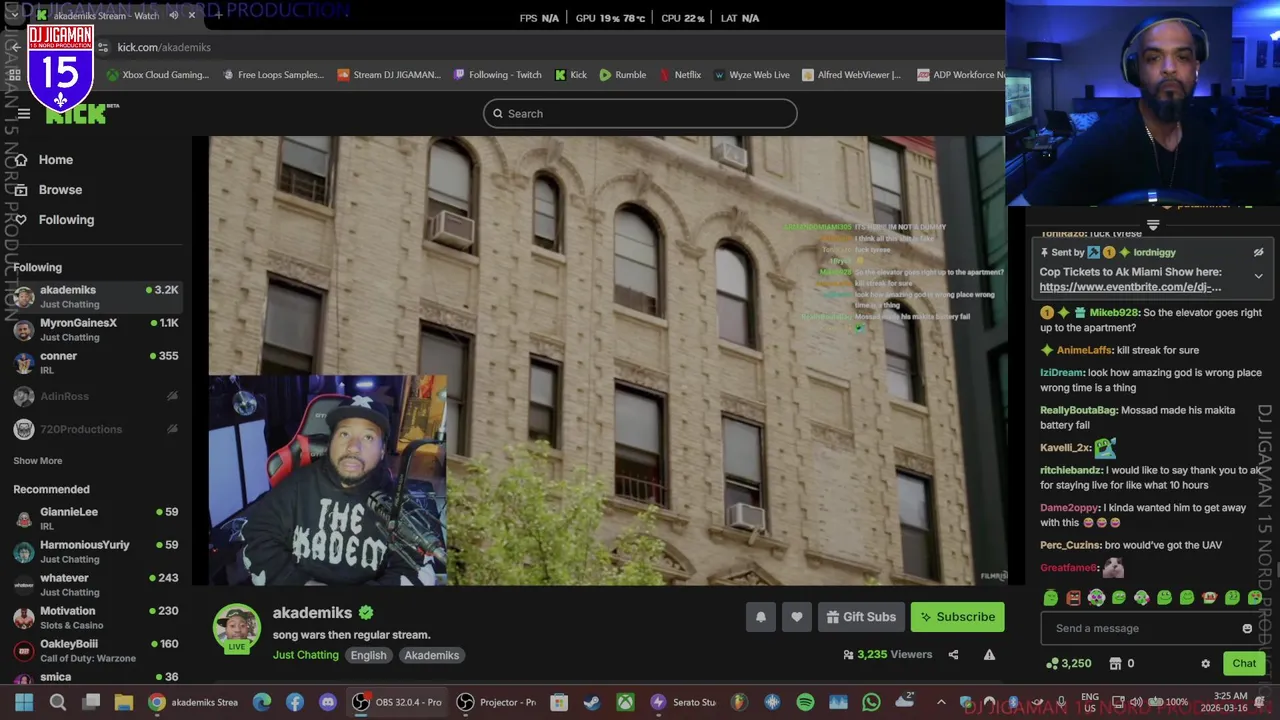The width and height of the screenshot is (1280, 720).
Task: Mute the akademiks browser tab audio
Action: click(x=173, y=15)
